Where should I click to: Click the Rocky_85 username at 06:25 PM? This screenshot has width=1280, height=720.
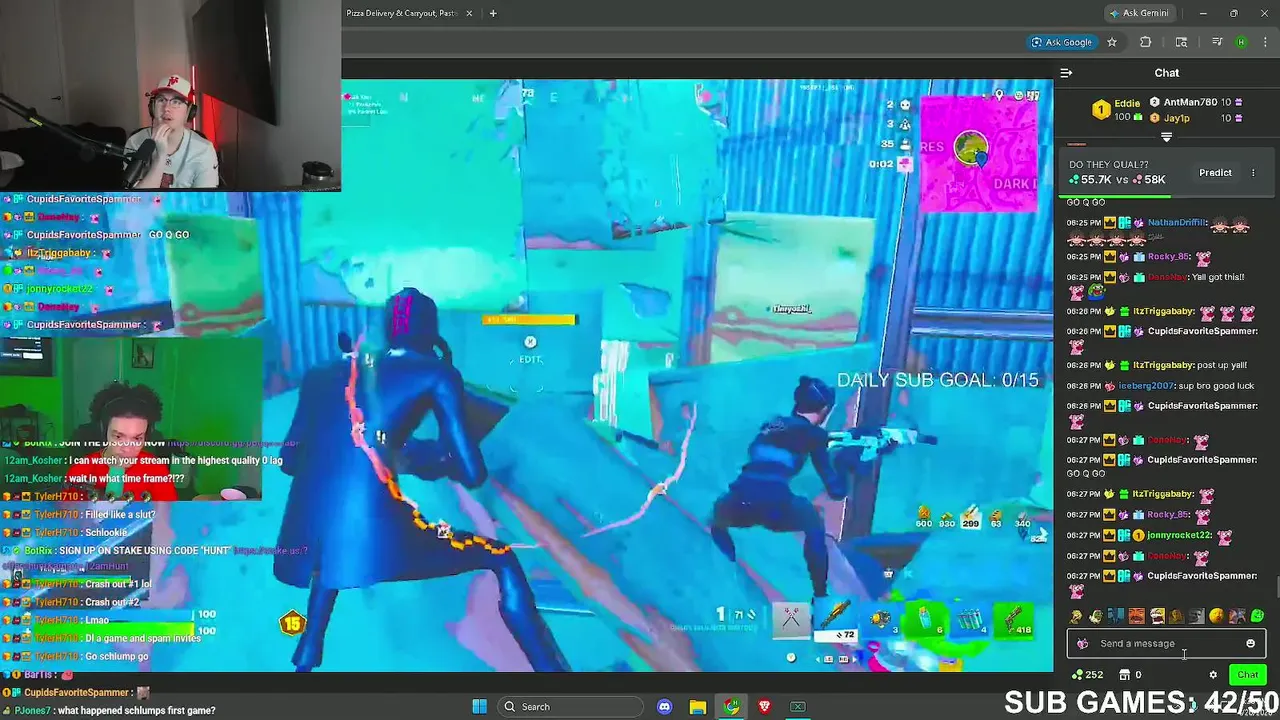[1168, 257]
